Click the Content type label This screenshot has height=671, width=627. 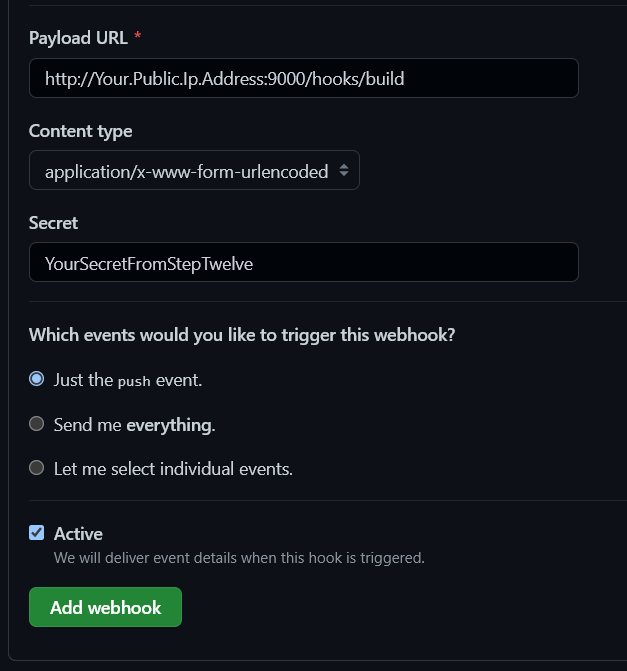point(80,131)
